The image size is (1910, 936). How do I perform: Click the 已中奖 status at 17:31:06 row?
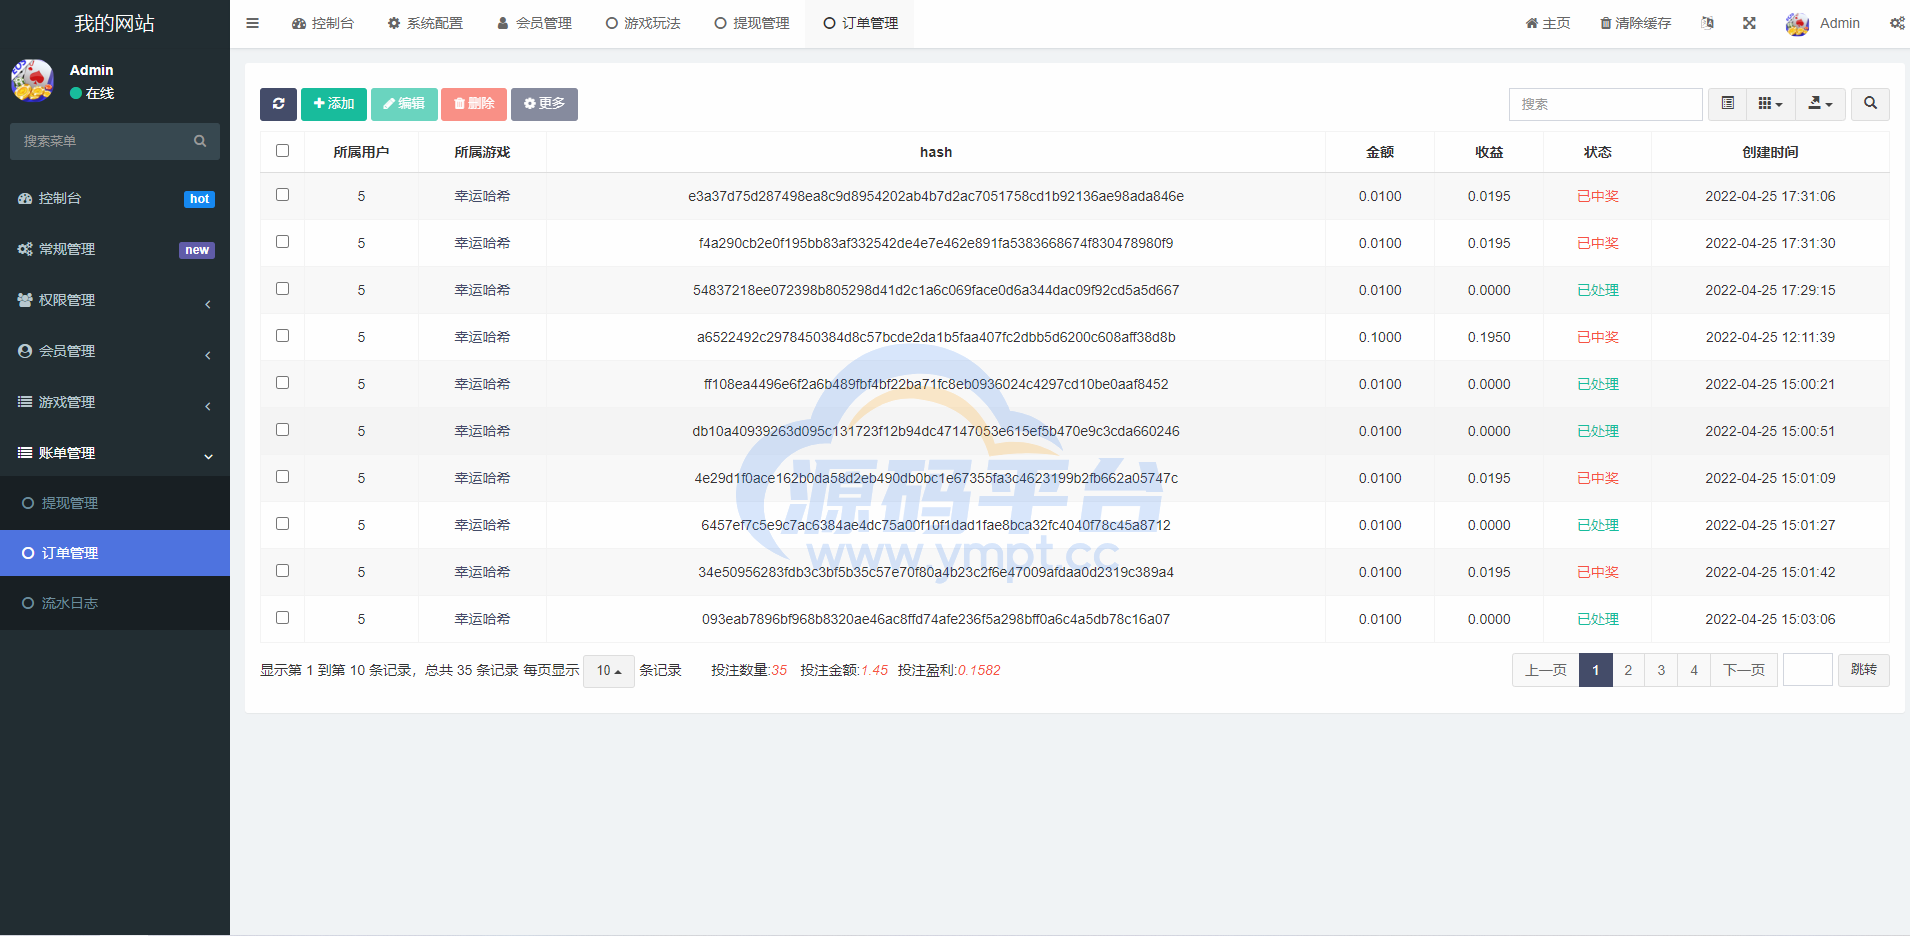click(1598, 196)
